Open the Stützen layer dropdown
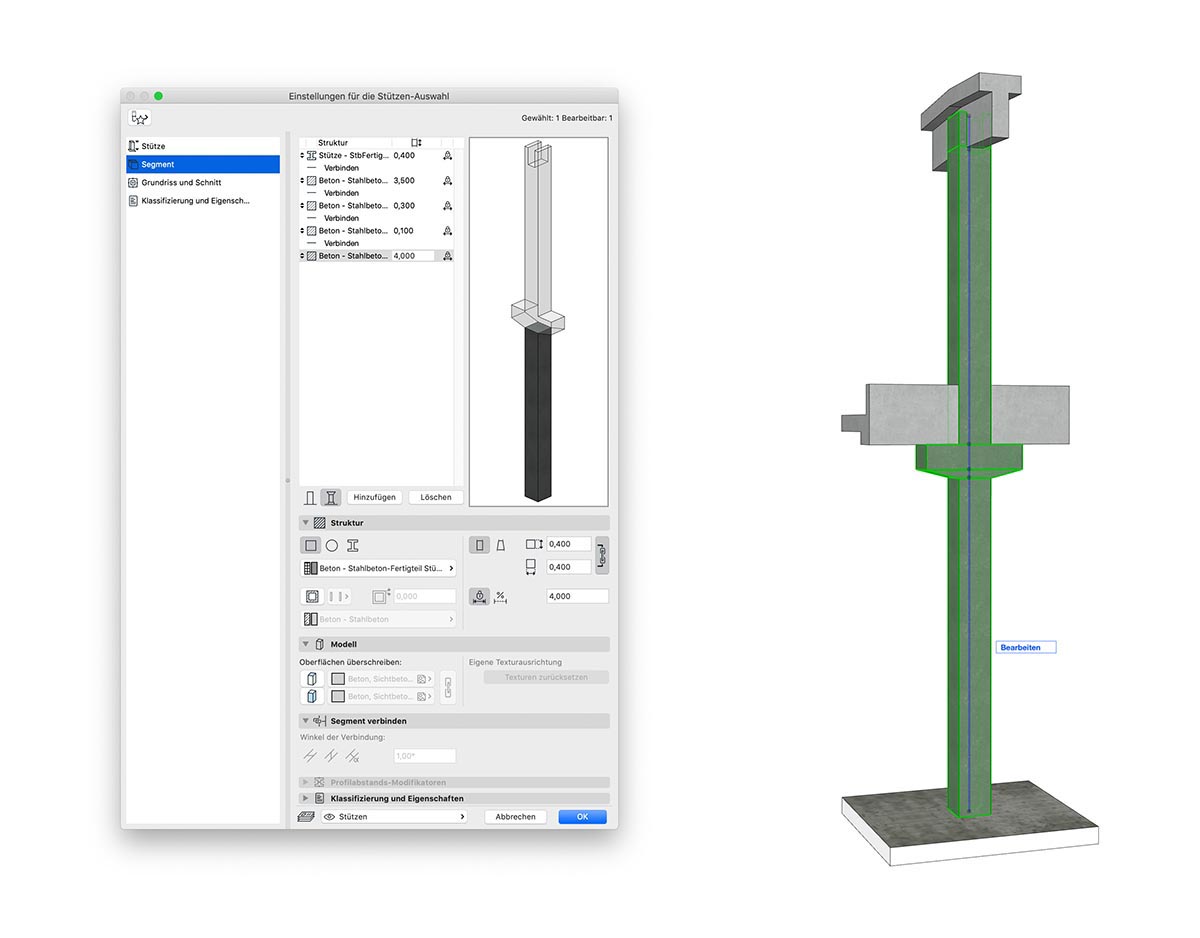Viewport: 1200px width, 938px height. [394, 817]
